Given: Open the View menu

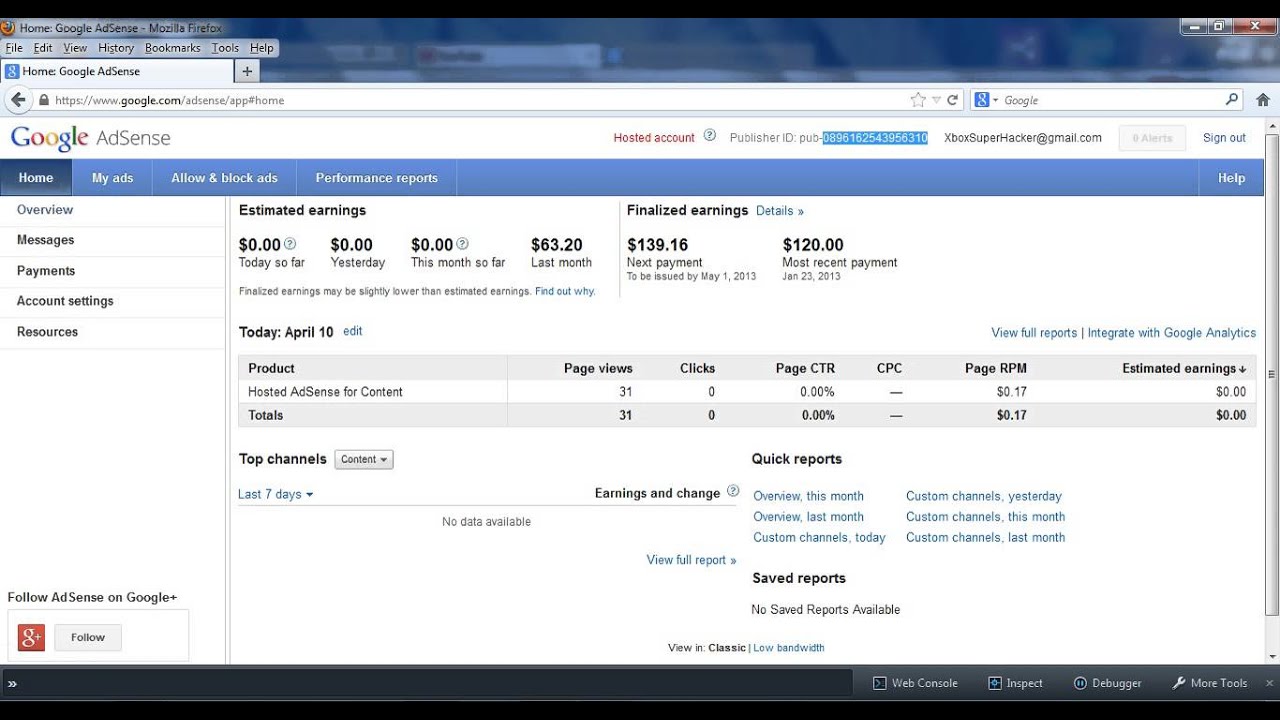Looking at the screenshot, I should pos(75,48).
